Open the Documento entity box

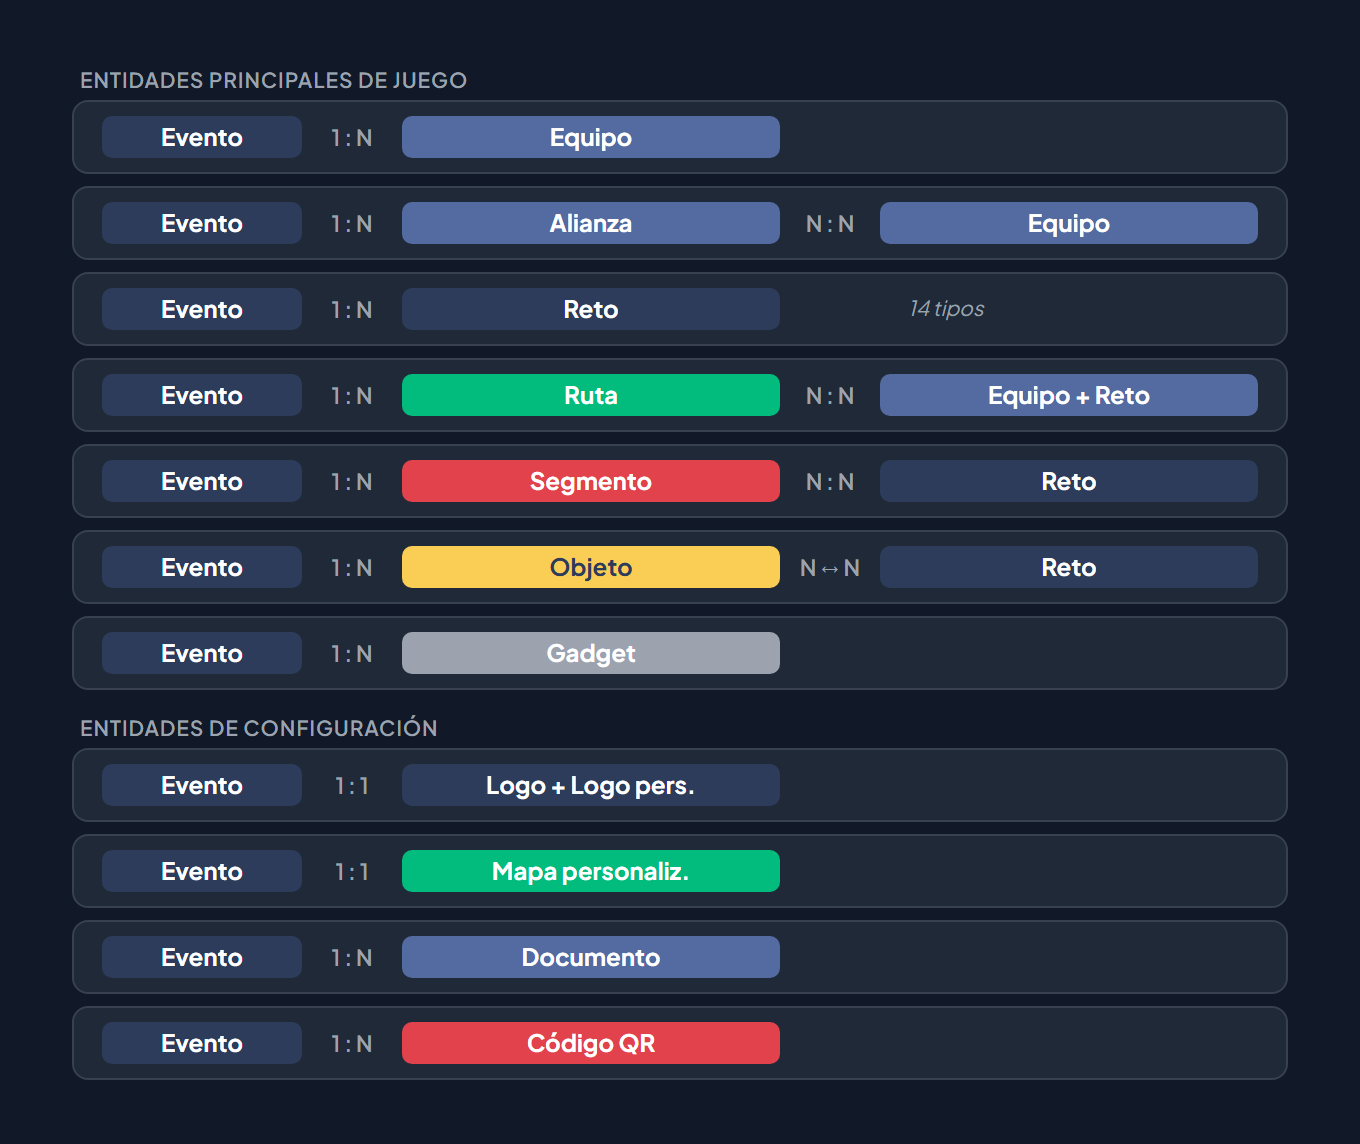pyautogui.click(x=590, y=957)
